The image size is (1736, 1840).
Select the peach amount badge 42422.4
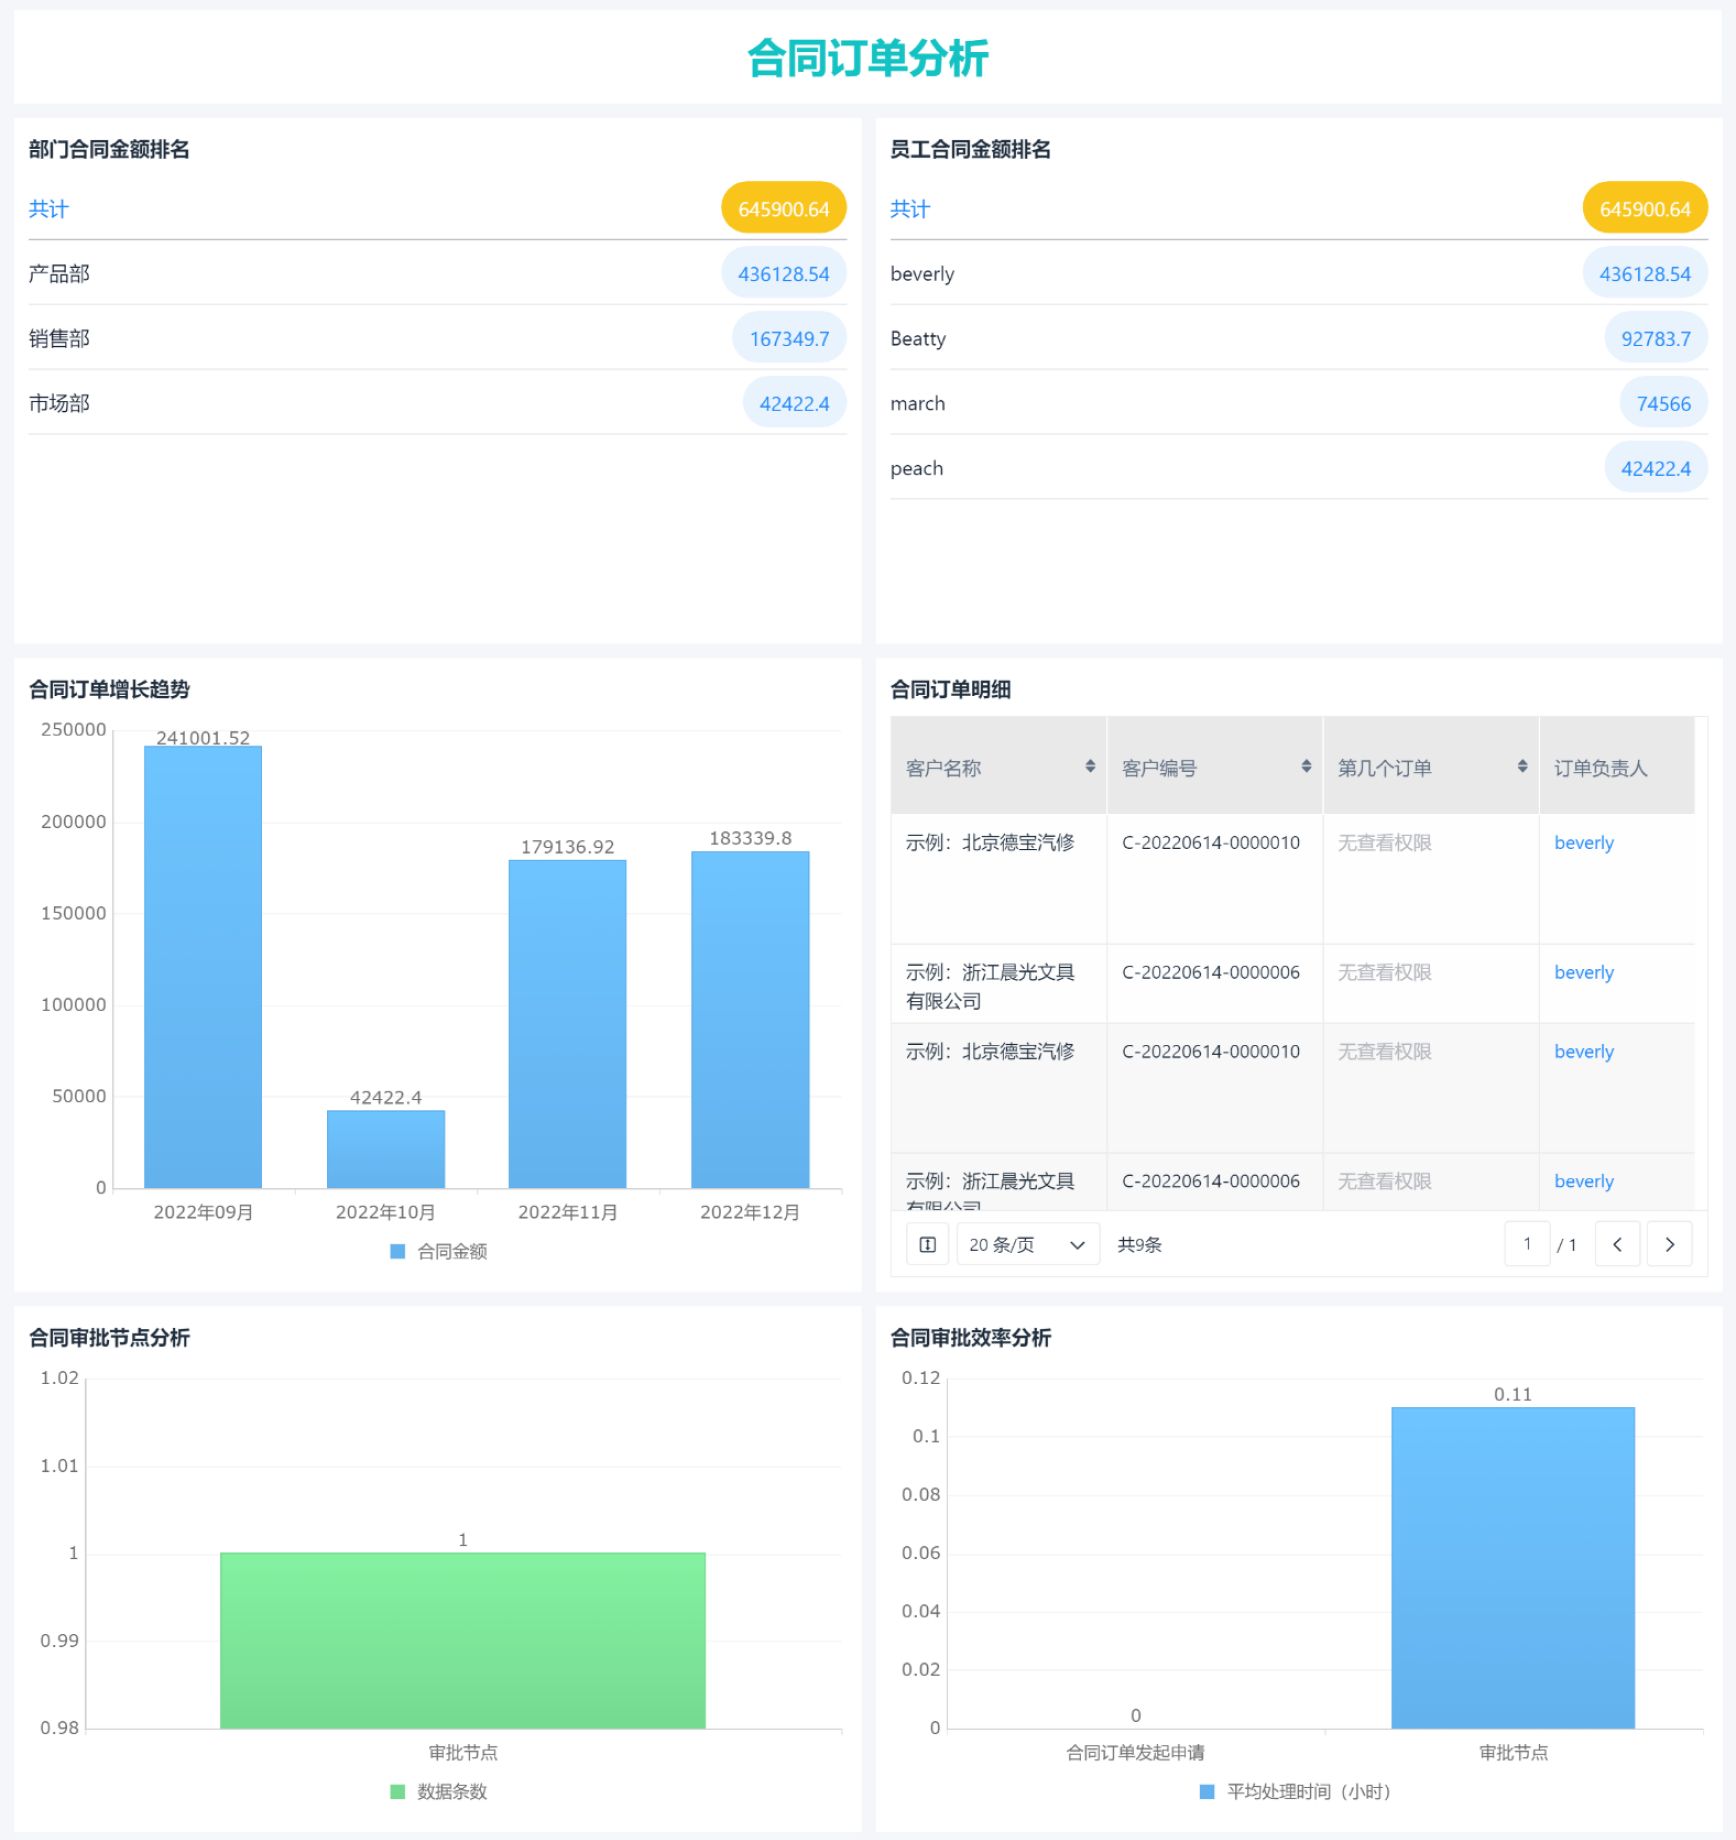1656,468
